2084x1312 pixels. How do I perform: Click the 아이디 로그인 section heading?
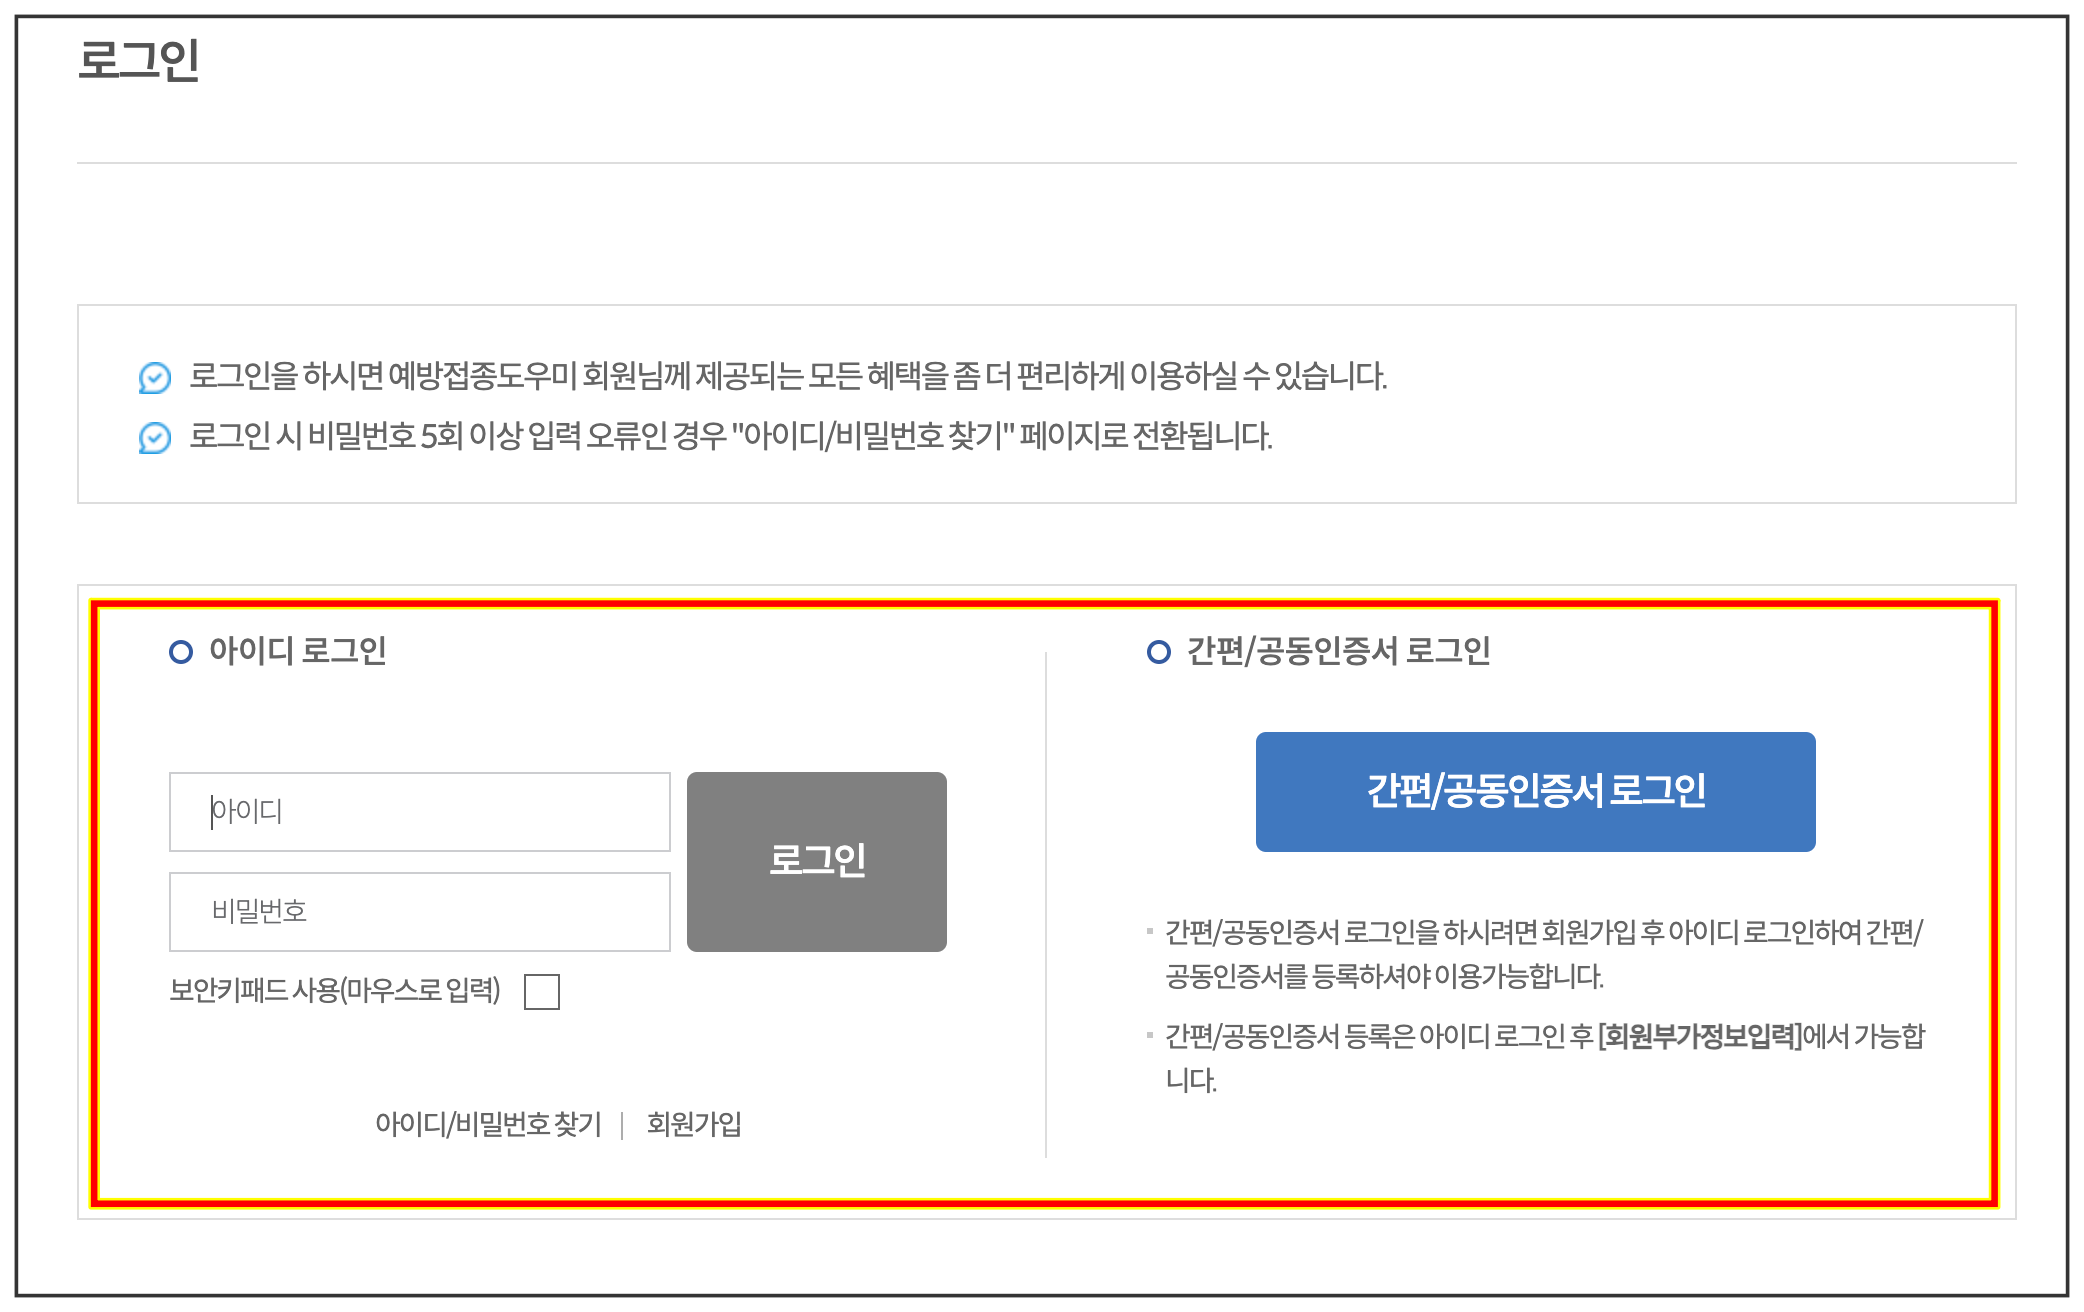(297, 651)
